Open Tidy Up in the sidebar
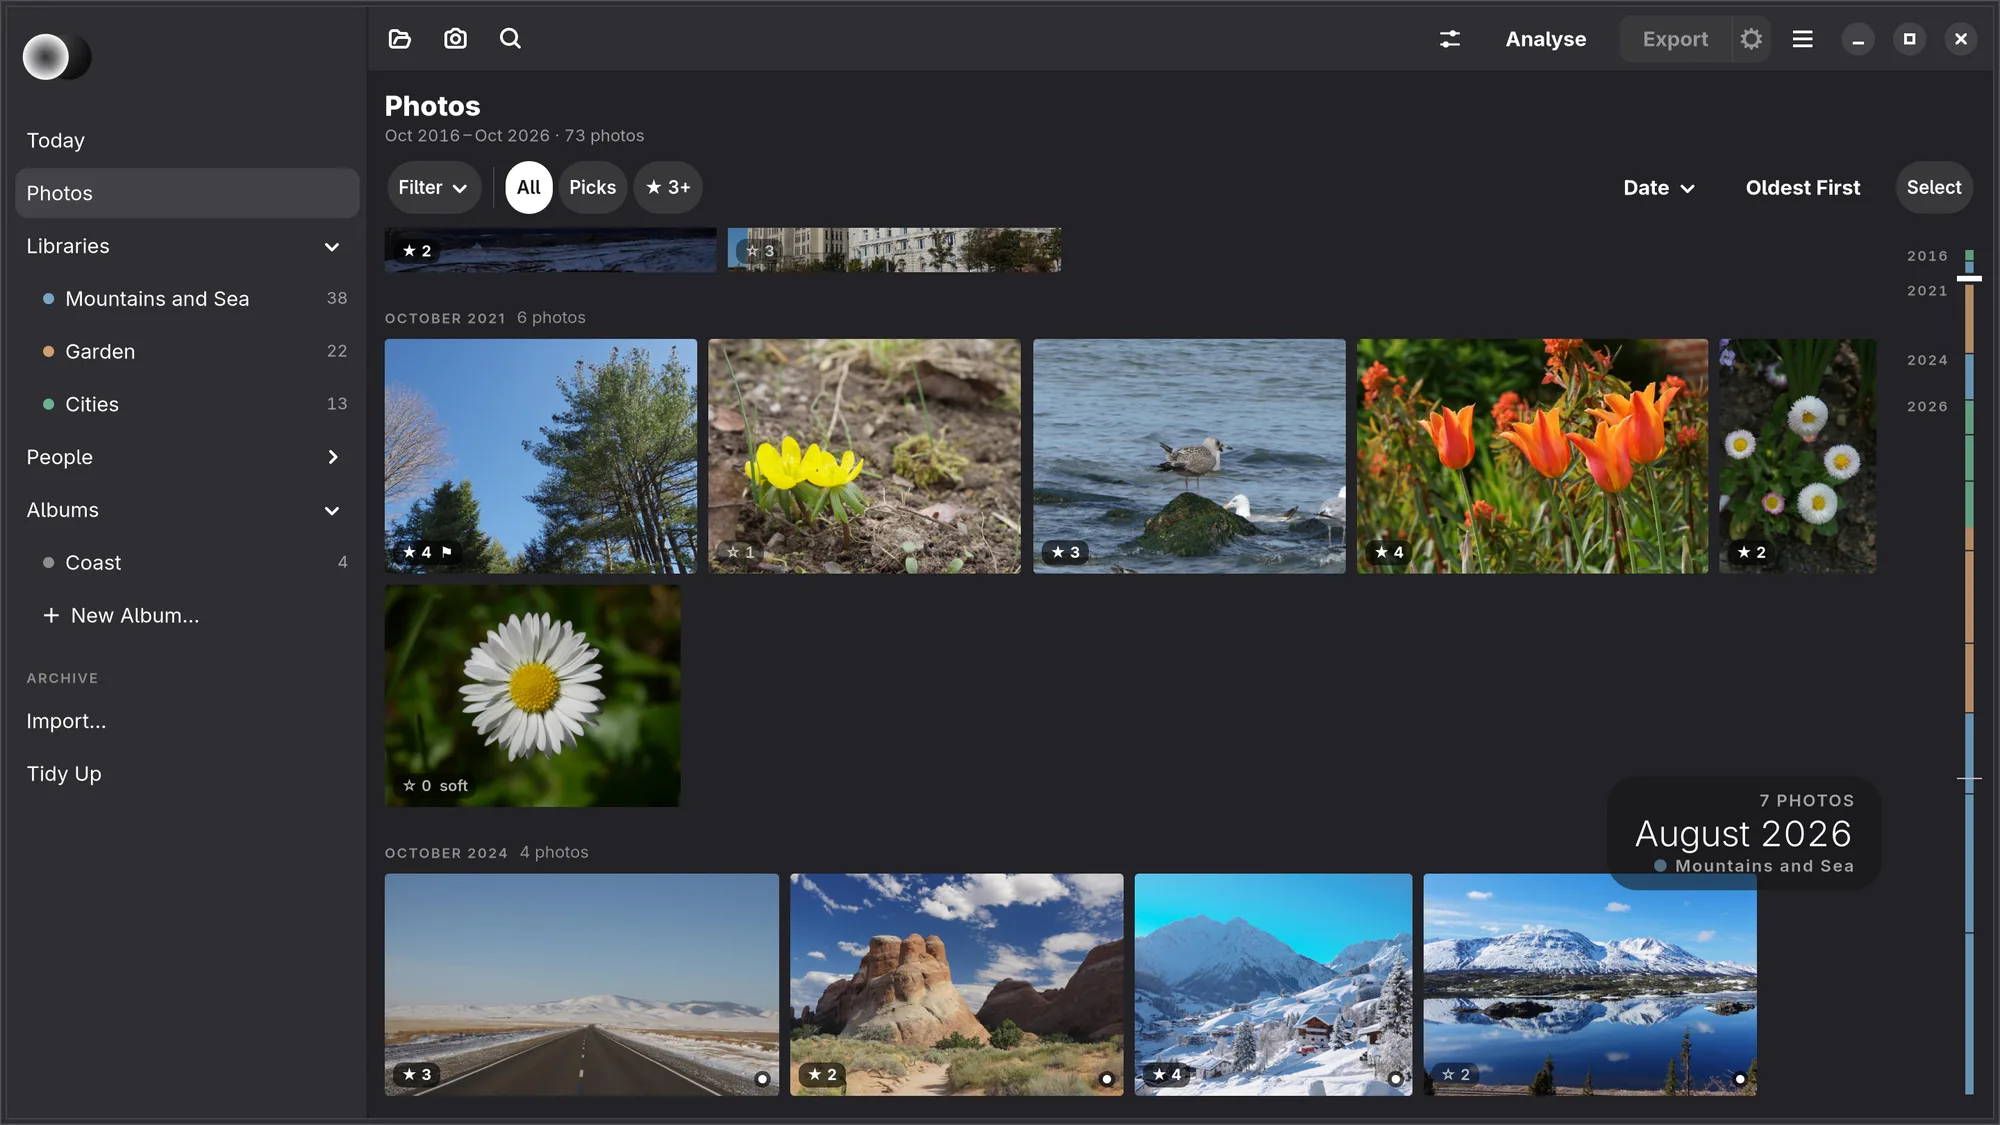The height and width of the screenshot is (1125, 2000). [x=187, y=774]
